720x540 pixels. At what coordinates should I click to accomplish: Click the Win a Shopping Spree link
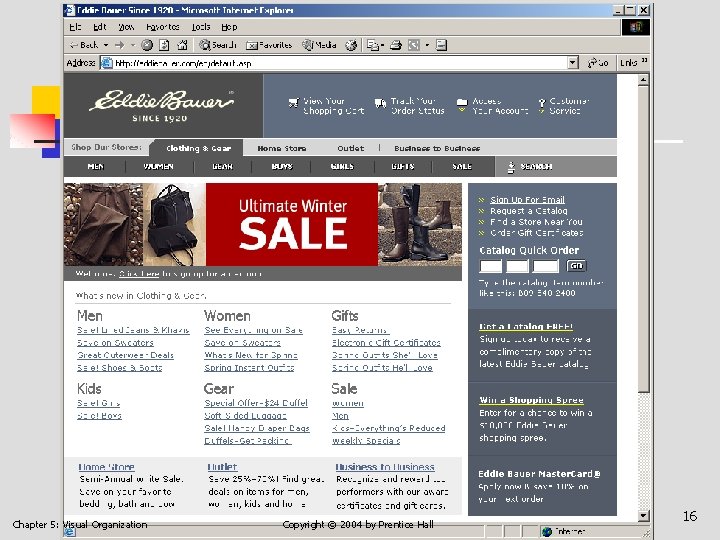[531, 400]
